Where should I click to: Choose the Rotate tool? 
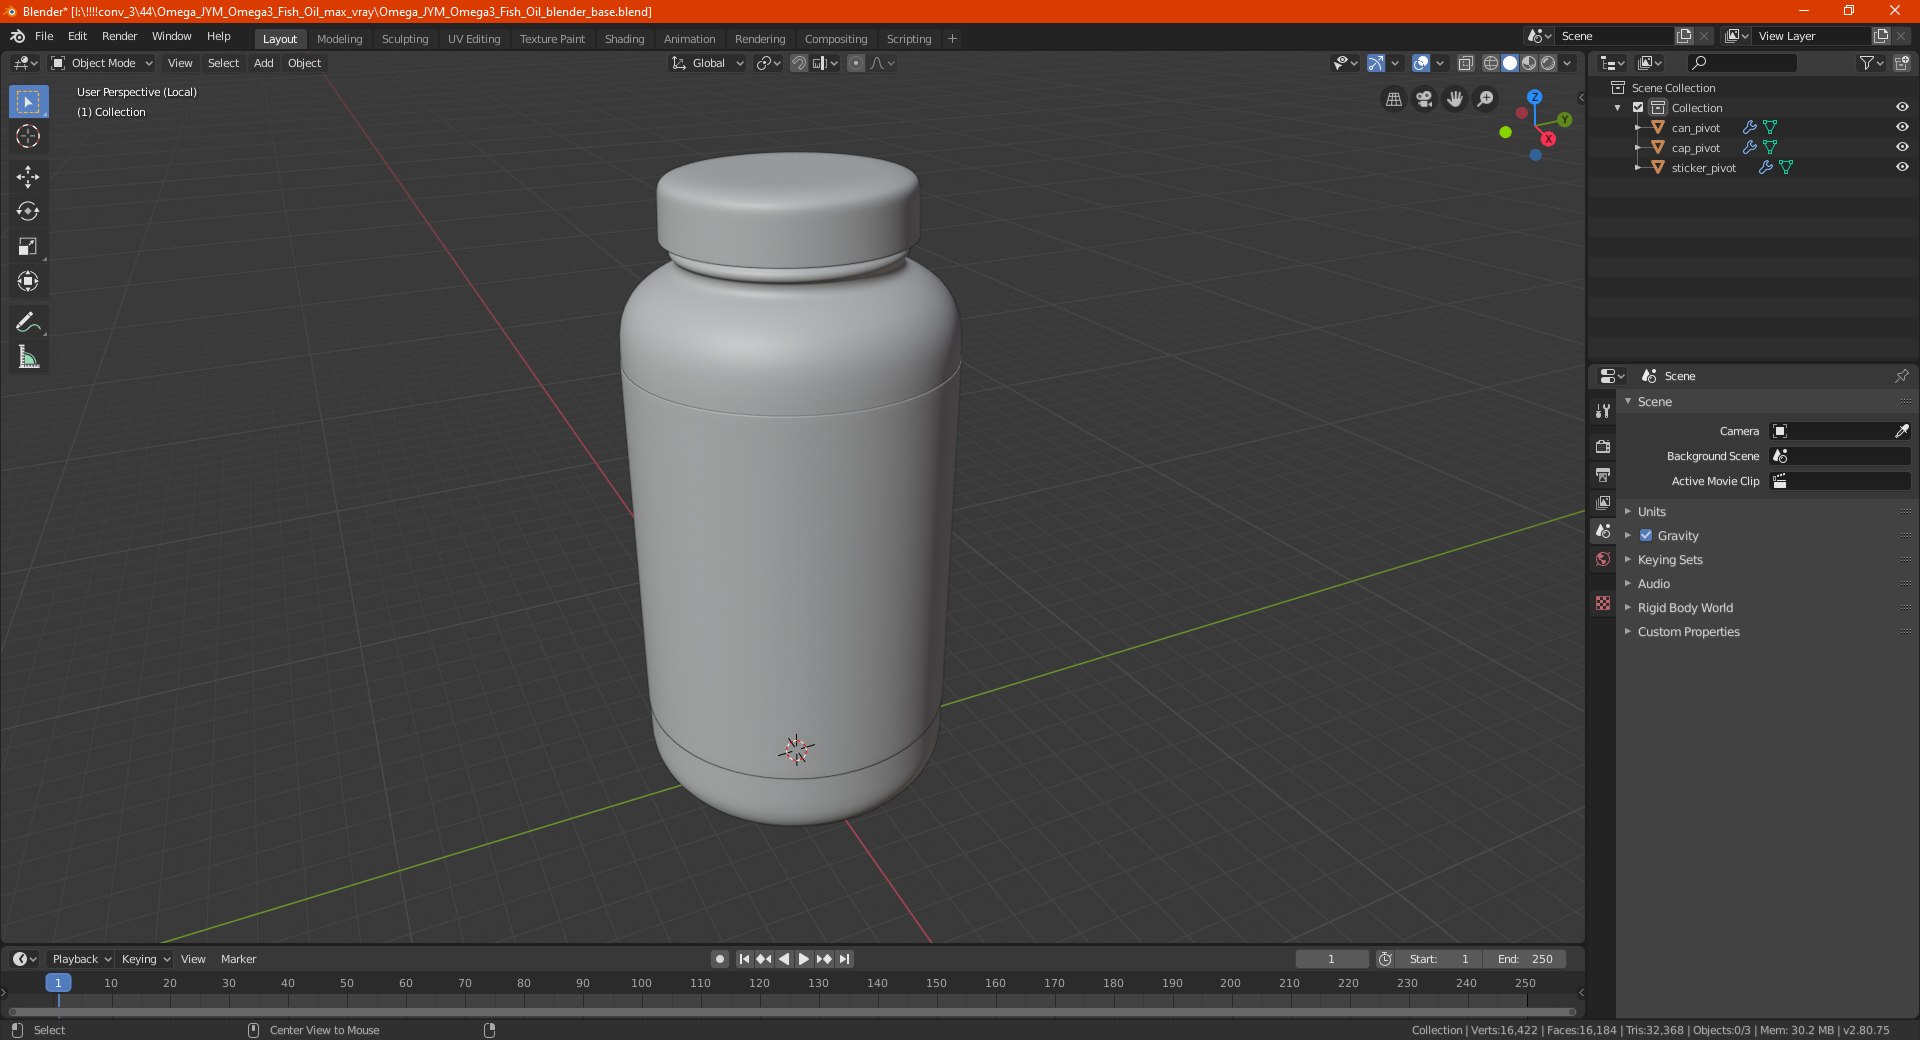28,211
